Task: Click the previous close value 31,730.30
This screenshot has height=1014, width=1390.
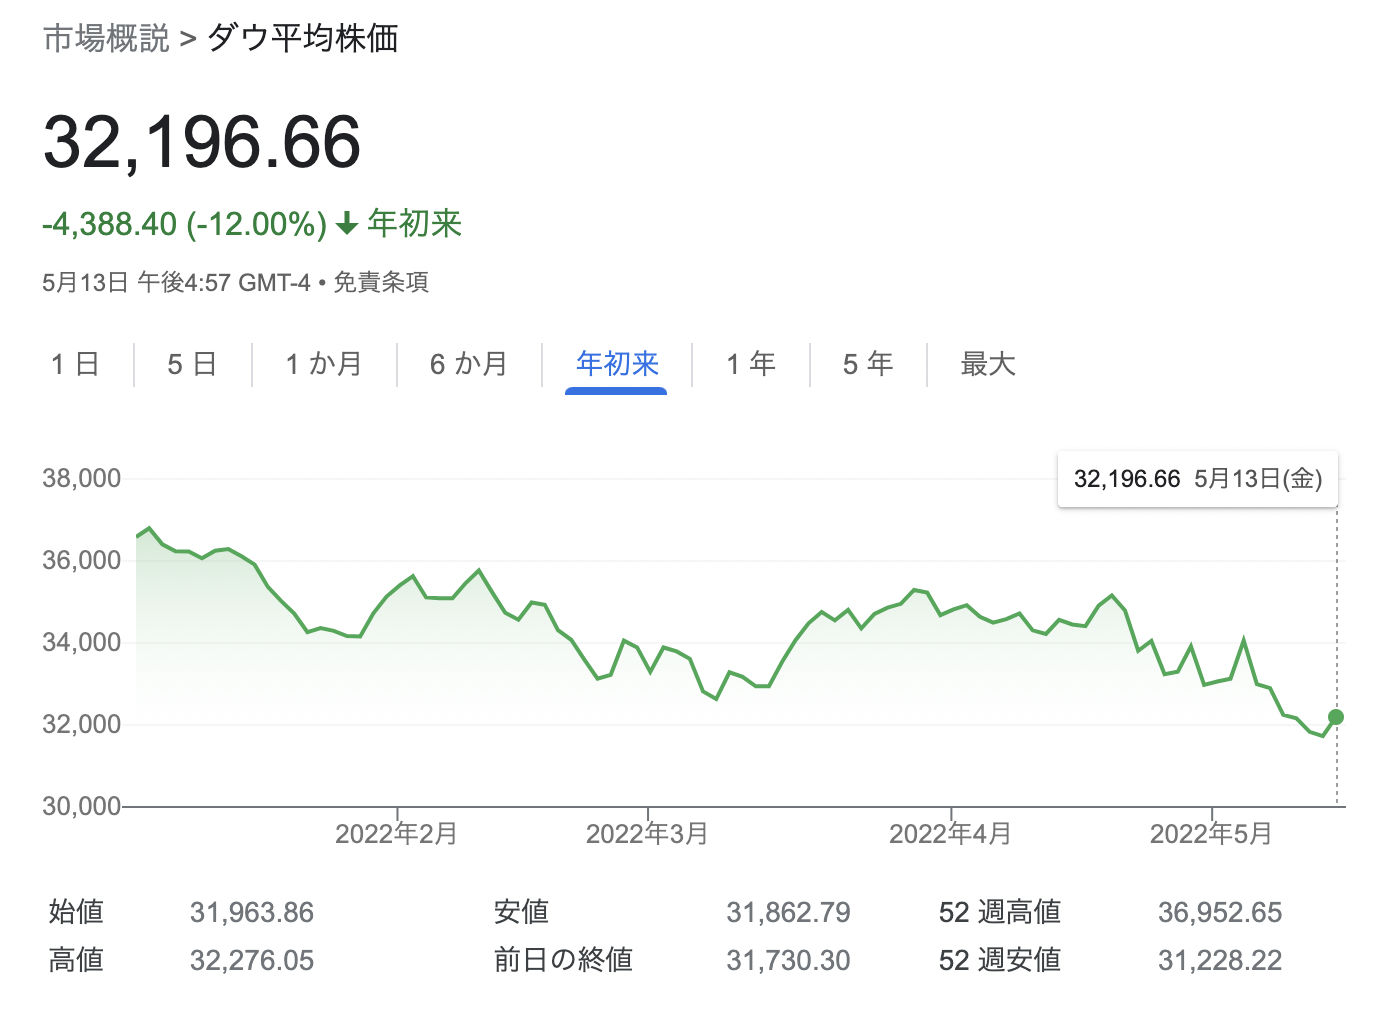Action: click(x=788, y=960)
